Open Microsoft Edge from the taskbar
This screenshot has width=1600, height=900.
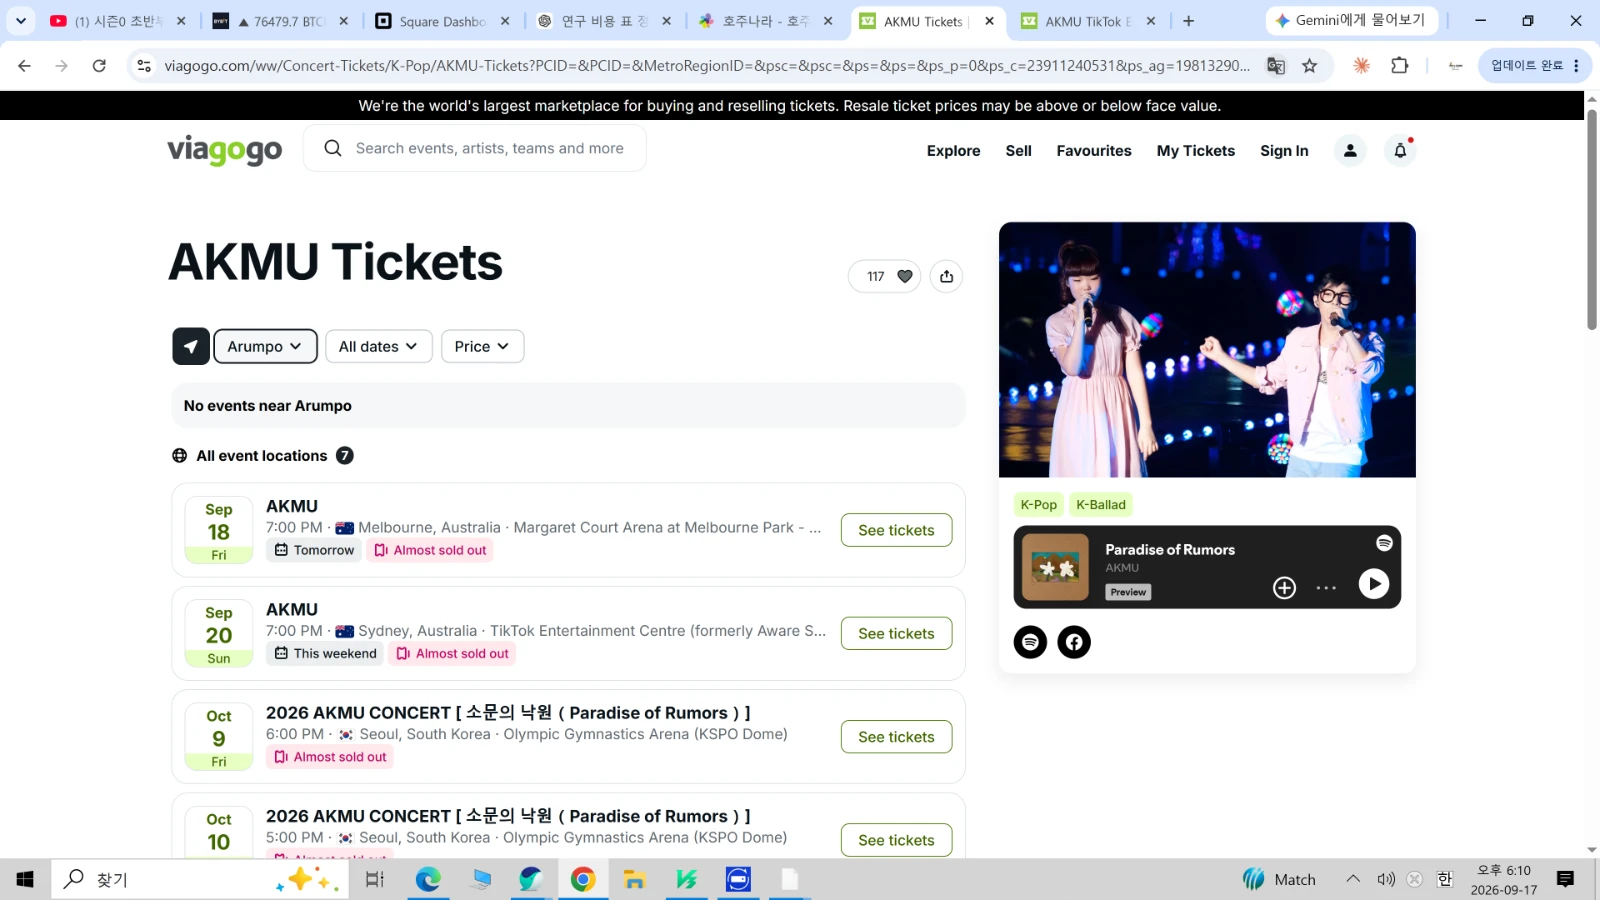click(428, 879)
